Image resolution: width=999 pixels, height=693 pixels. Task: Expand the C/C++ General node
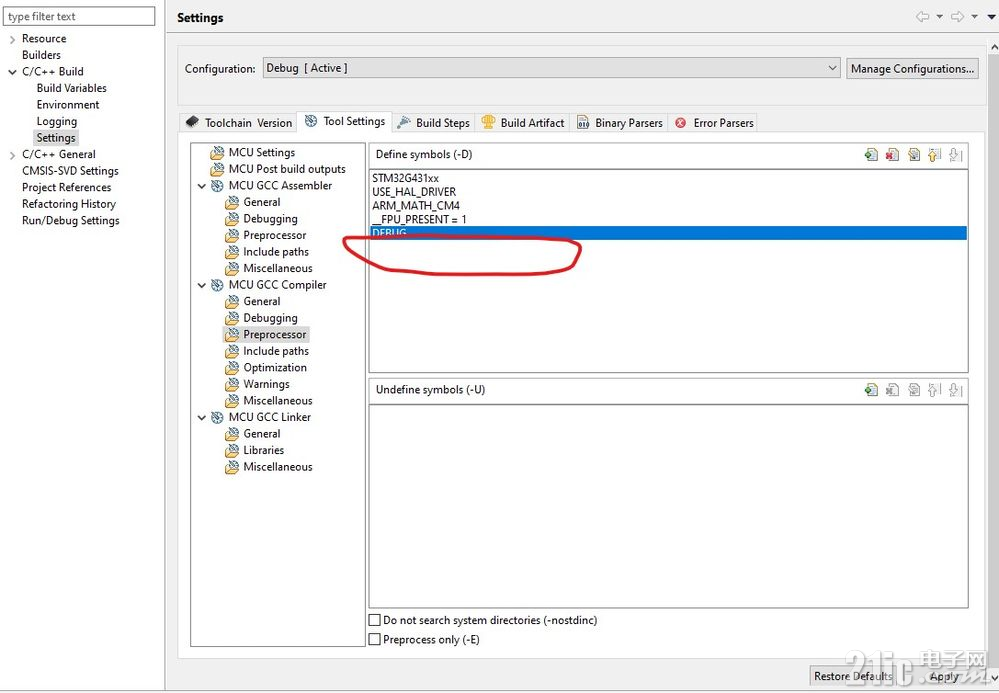click(x=12, y=155)
